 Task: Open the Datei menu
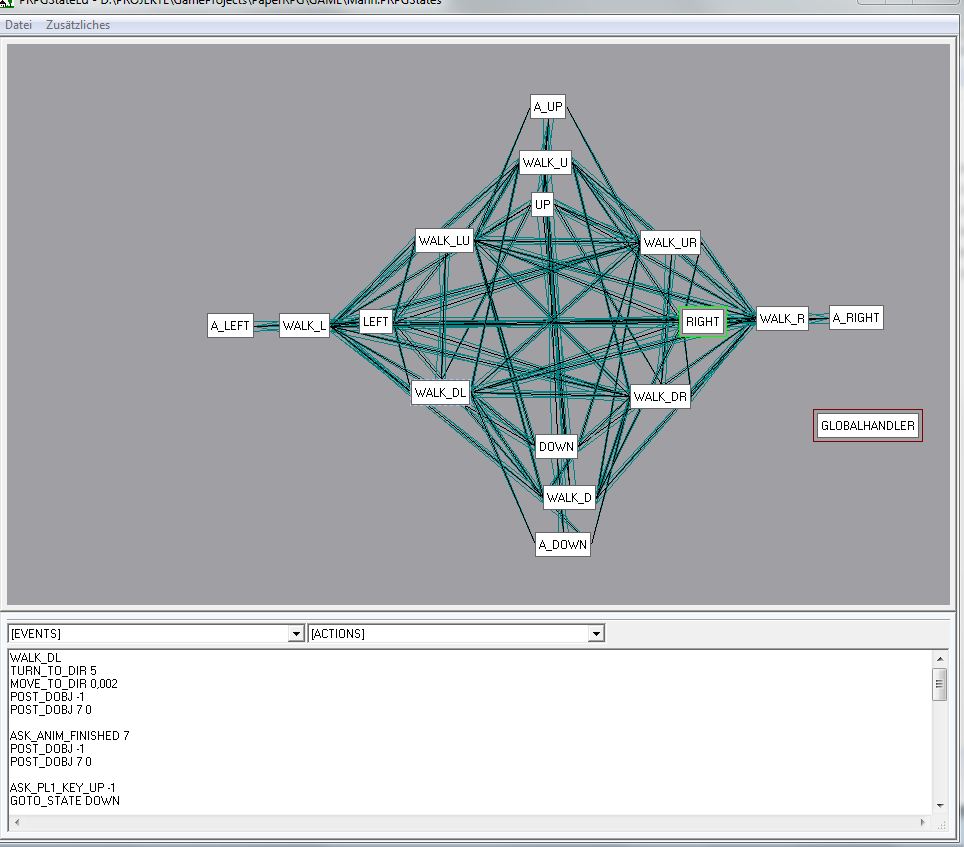click(19, 25)
